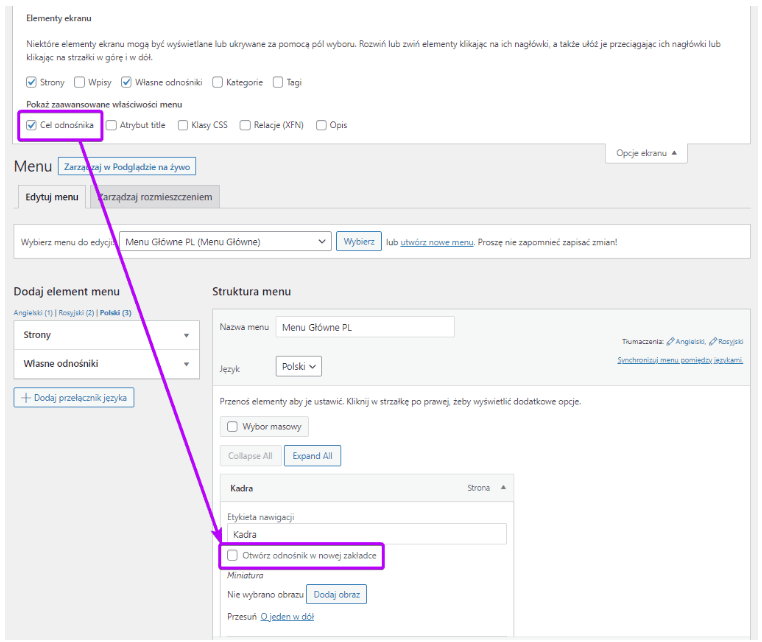Select the Edytuj menu tab
This screenshot has height=642, width=762.
click(51, 197)
